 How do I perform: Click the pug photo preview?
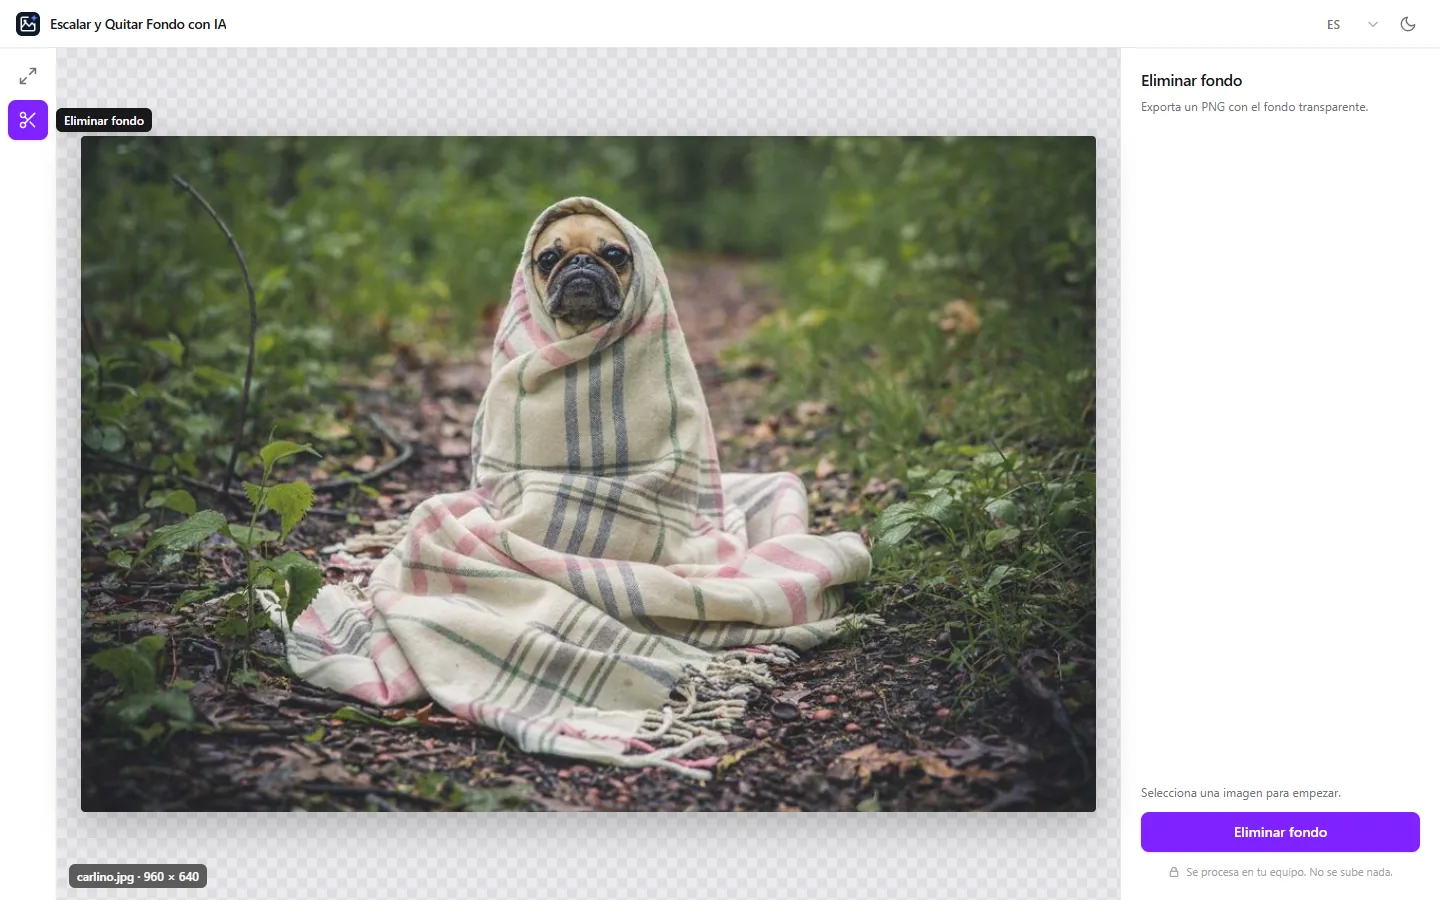(588, 474)
